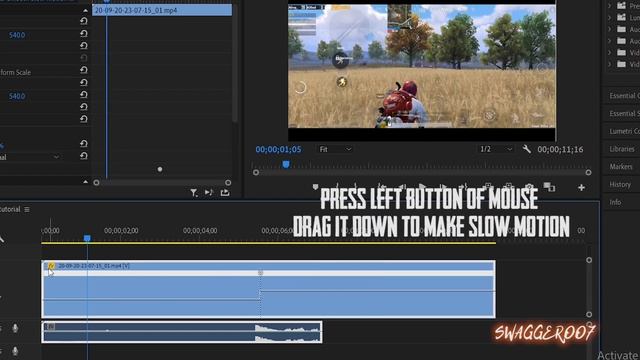
Task: Toggle play audio for this clip only icon
Action: coord(209,192)
